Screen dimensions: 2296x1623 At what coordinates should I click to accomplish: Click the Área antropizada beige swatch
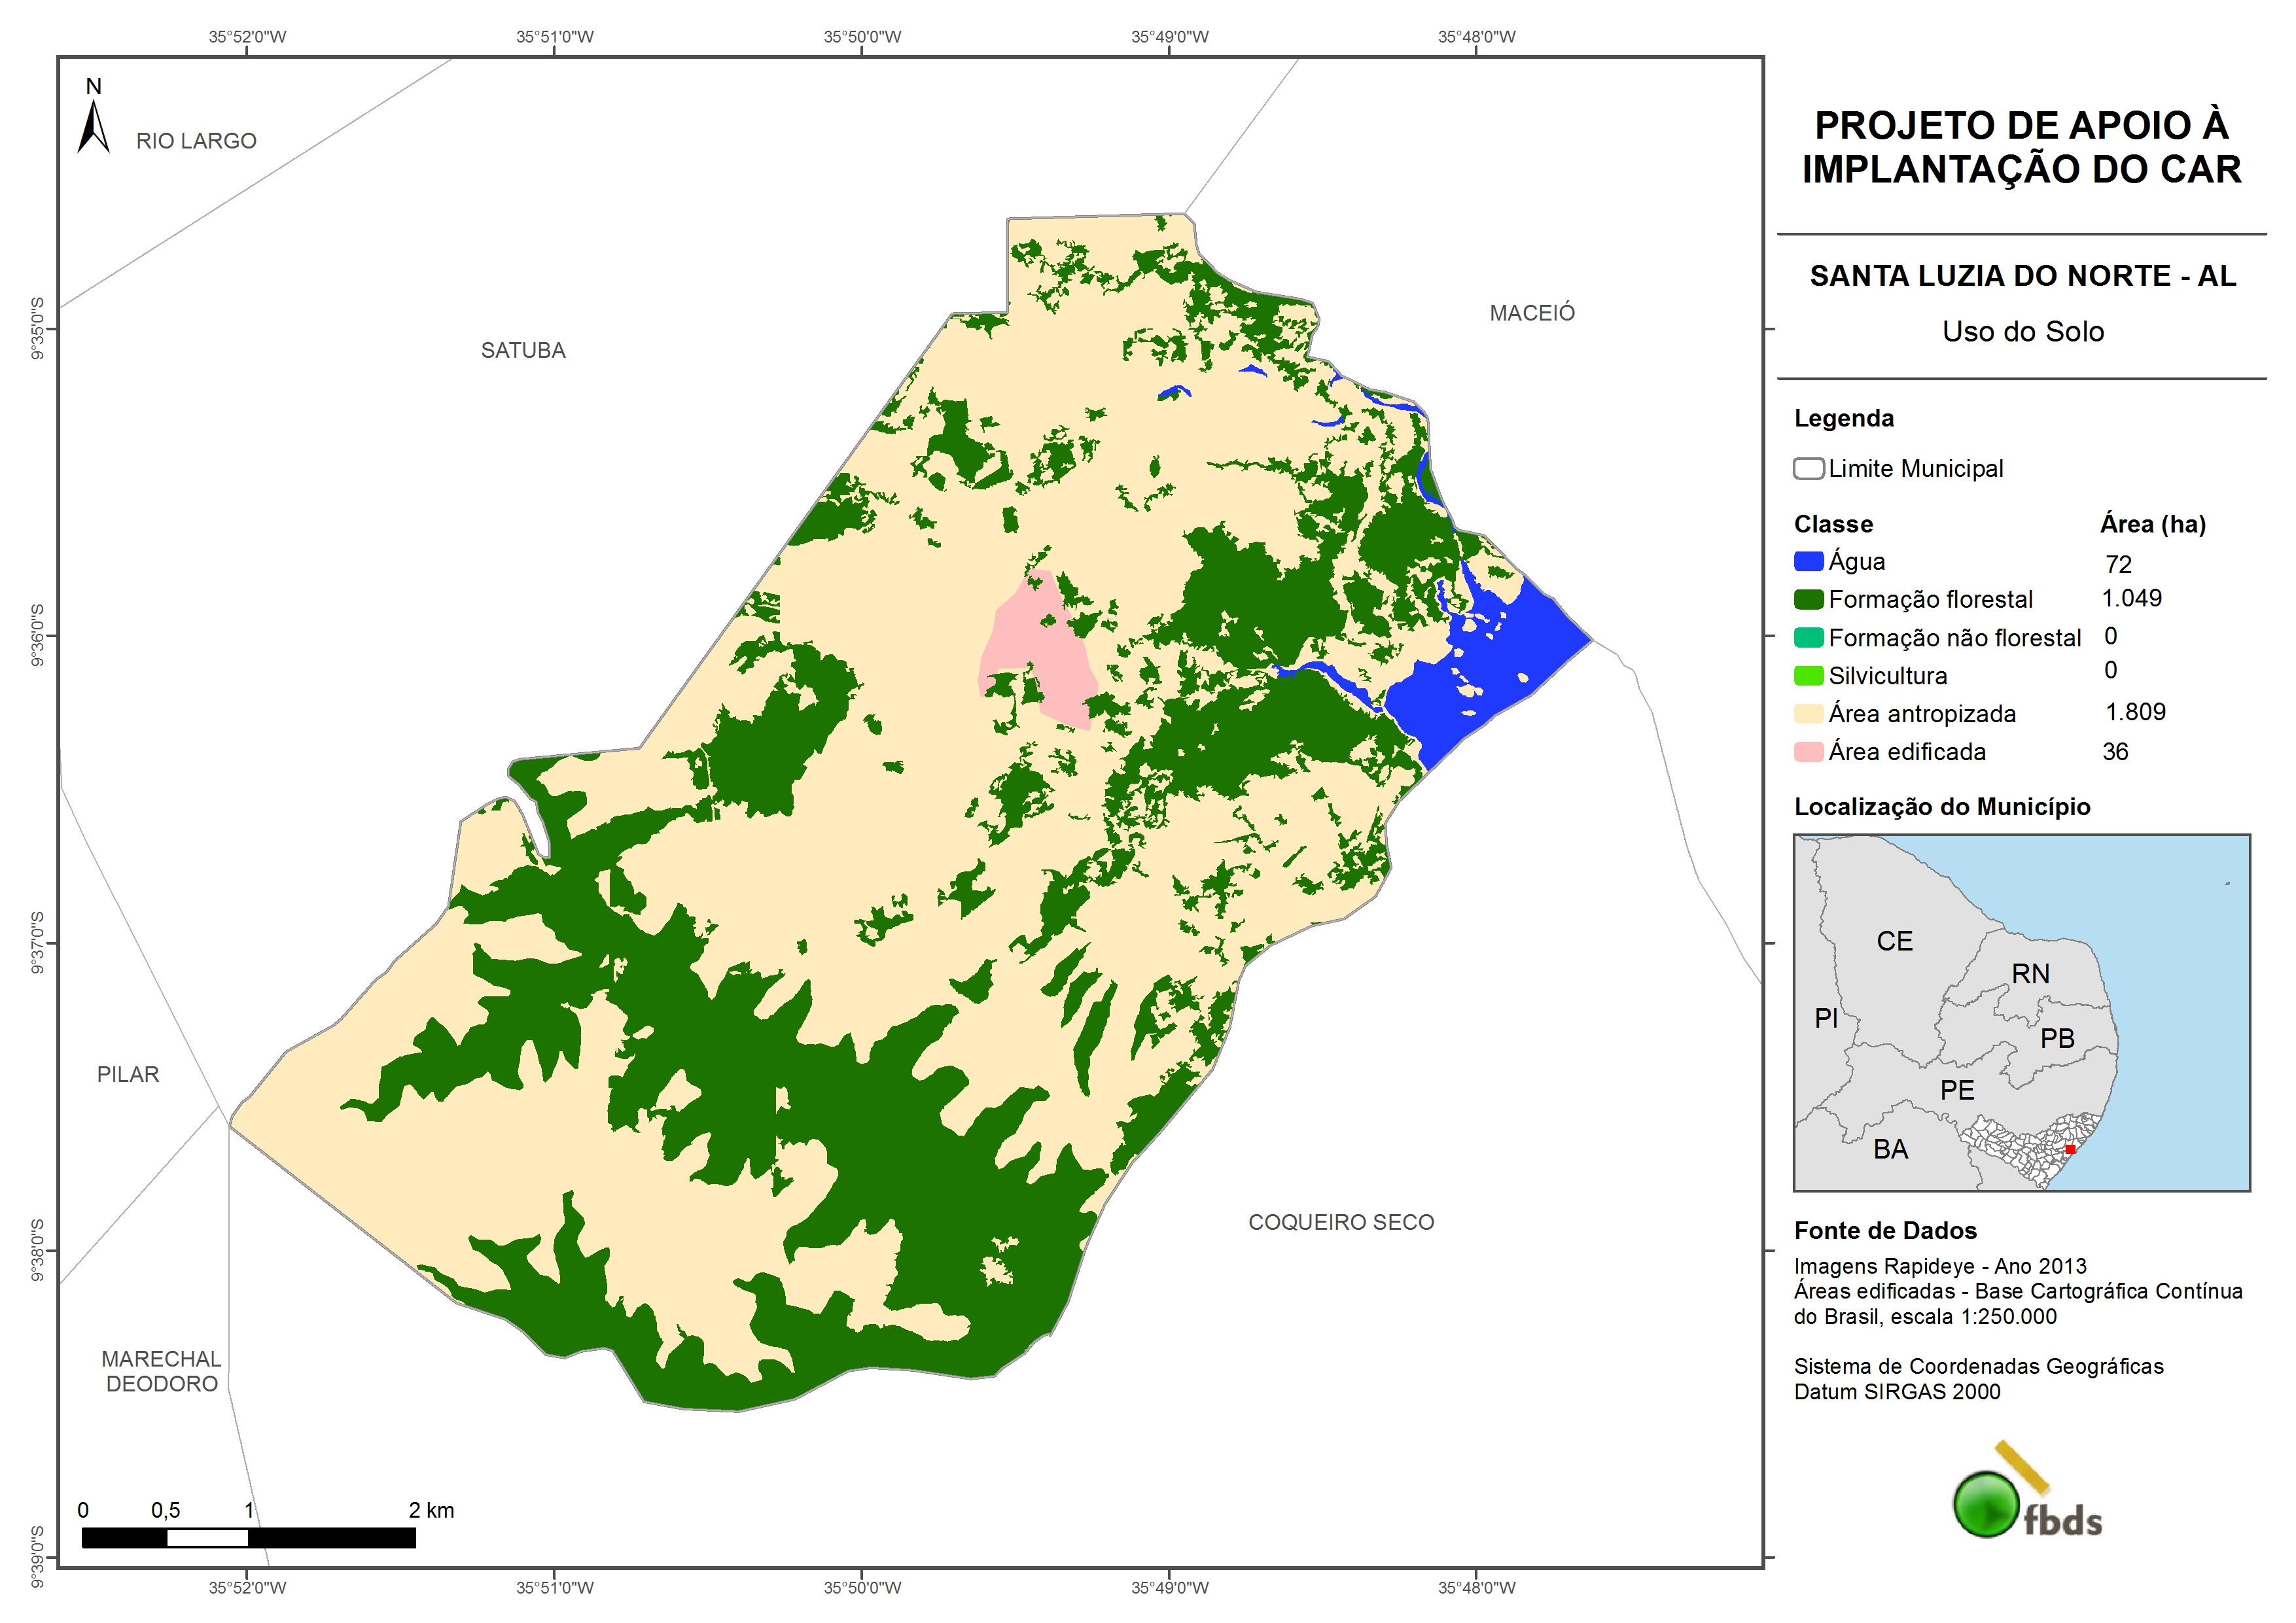pyautogui.click(x=1808, y=714)
